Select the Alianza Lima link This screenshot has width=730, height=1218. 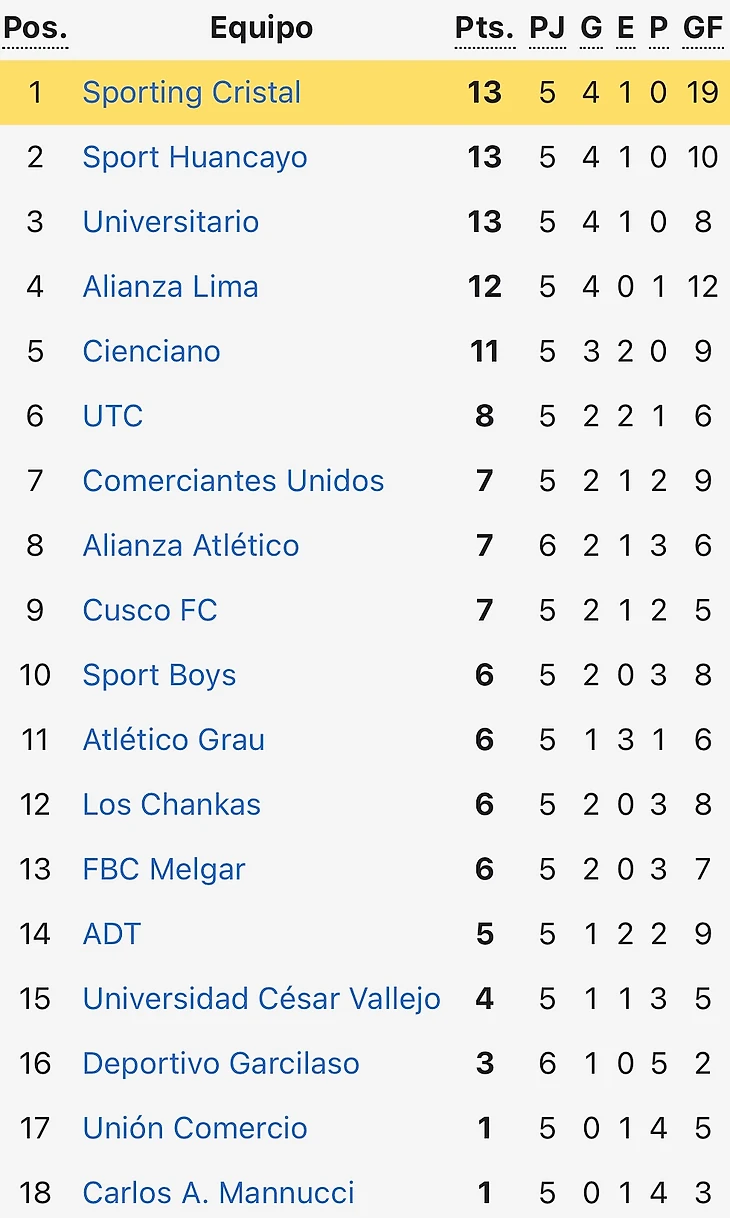point(171,287)
